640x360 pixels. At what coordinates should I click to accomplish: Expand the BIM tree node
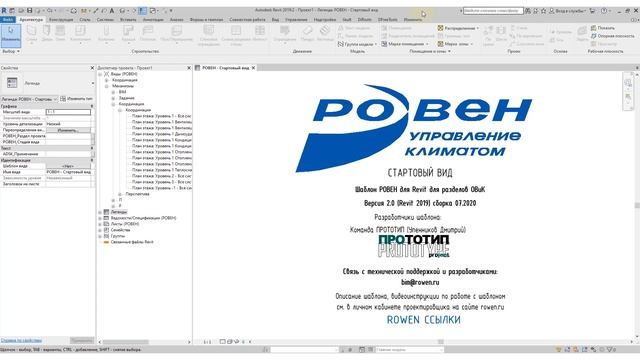pos(113,92)
